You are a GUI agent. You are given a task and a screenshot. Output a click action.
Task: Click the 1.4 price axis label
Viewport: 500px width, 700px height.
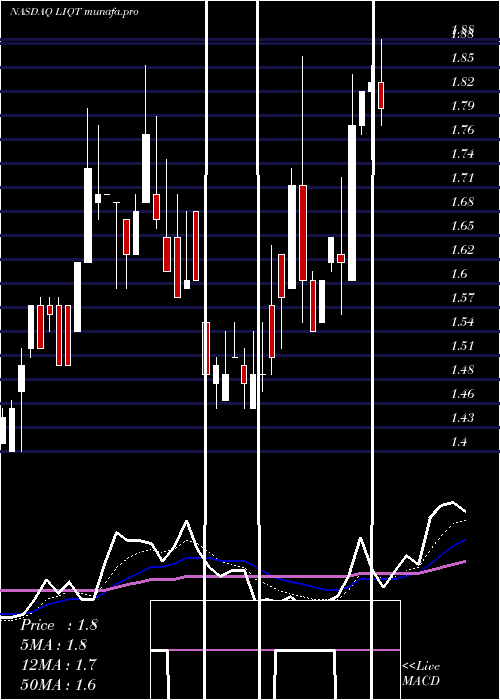pyautogui.click(x=459, y=442)
